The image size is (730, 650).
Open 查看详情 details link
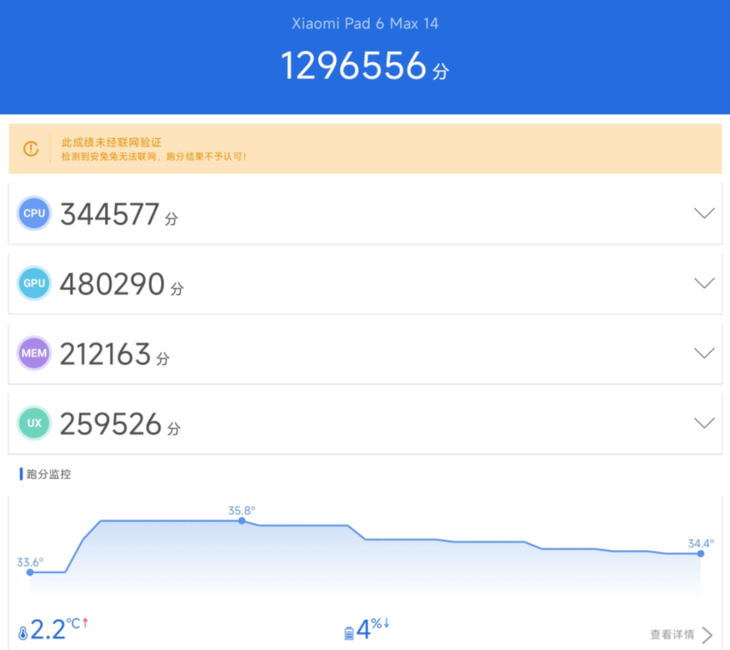pyautogui.click(x=672, y=634)
